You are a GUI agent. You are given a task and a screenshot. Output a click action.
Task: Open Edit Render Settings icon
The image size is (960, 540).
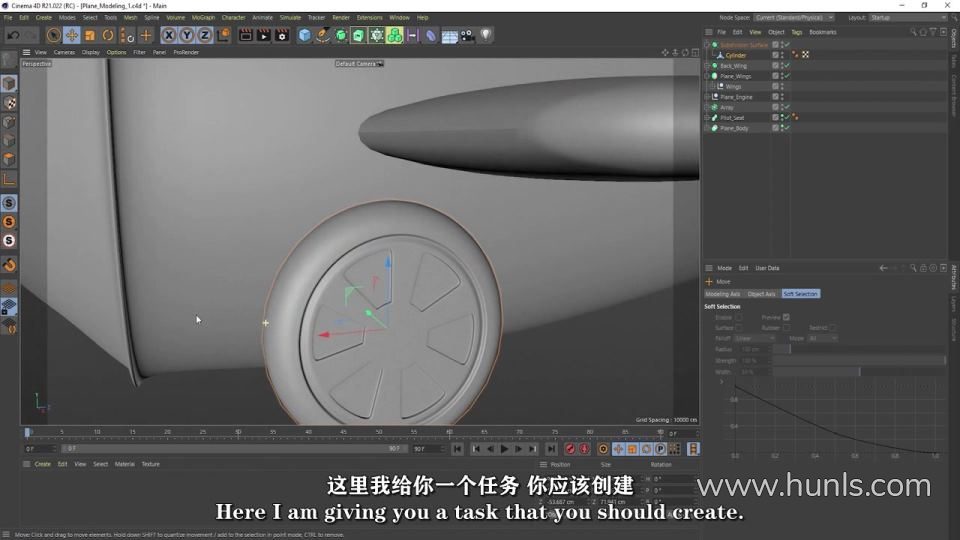(x=282, y=36)
